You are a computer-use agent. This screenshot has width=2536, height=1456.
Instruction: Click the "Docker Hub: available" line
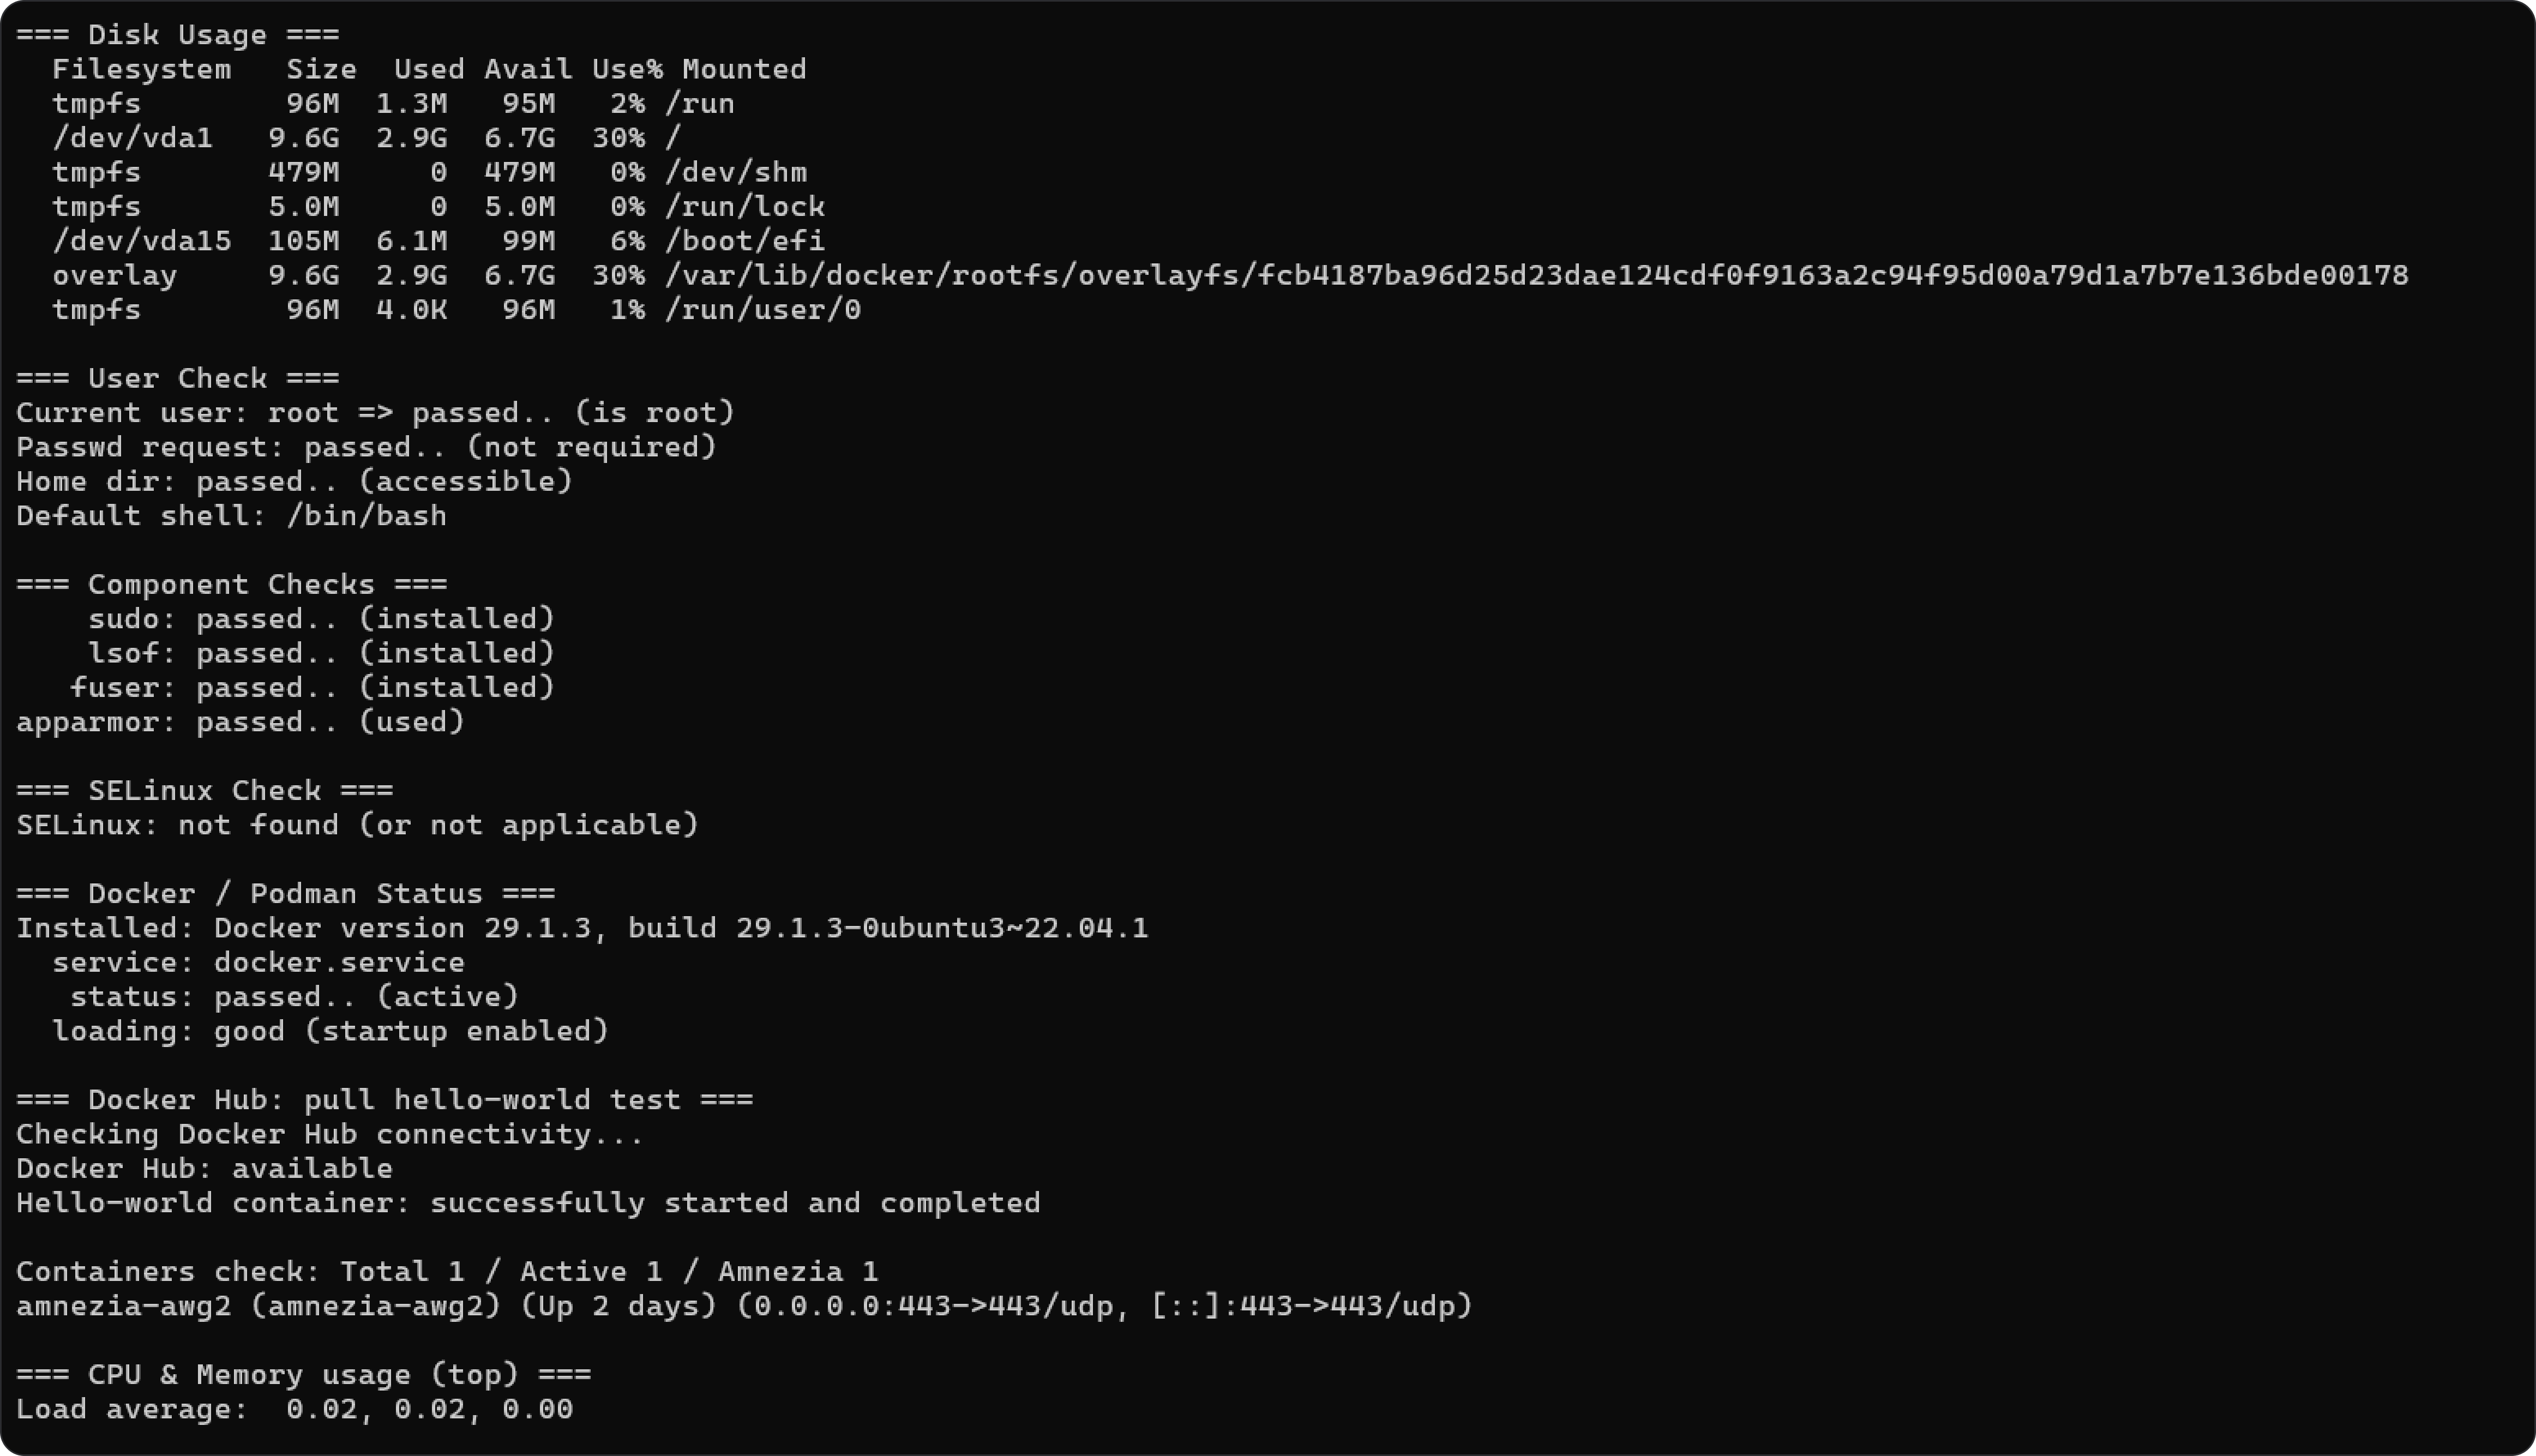pos(204,1169)
